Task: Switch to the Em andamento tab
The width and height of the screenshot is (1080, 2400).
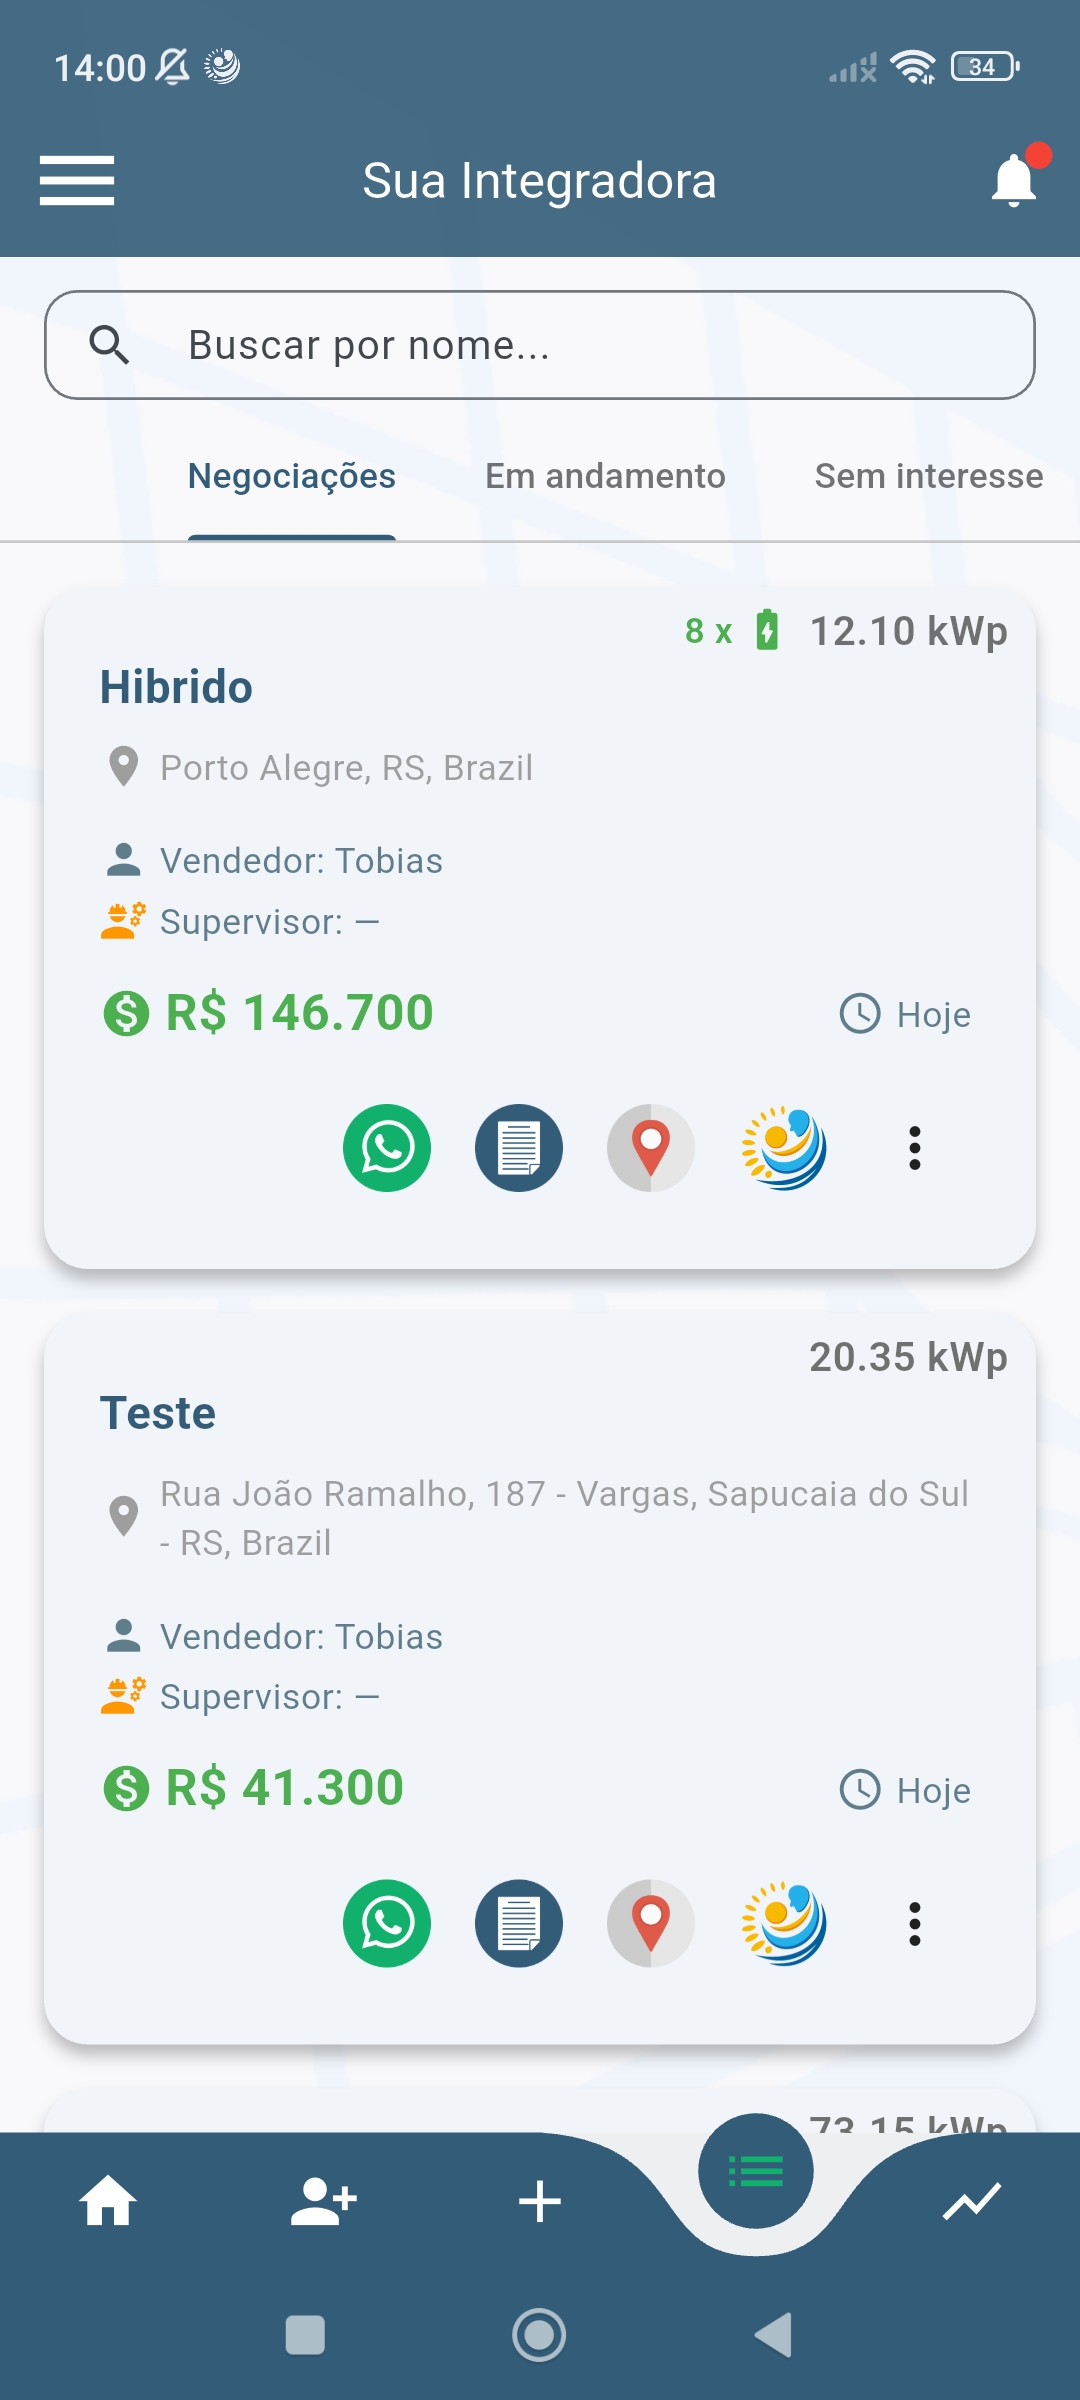Action: [x=605, y=477]
